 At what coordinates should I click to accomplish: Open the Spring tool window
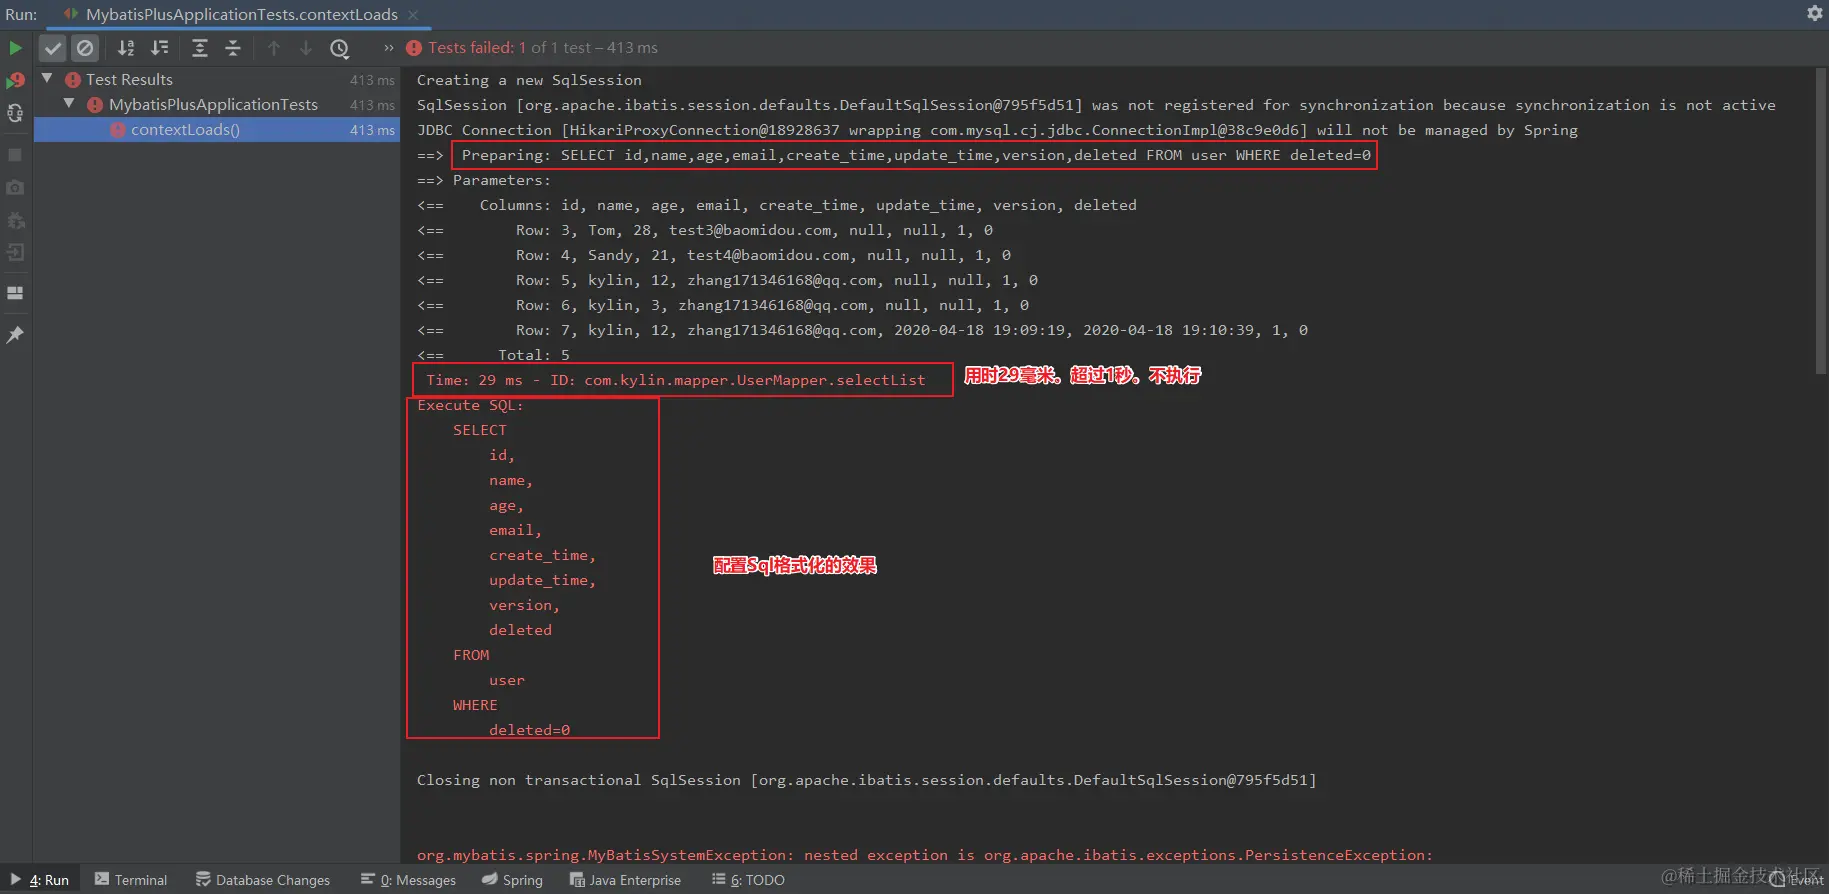(512, 880)
